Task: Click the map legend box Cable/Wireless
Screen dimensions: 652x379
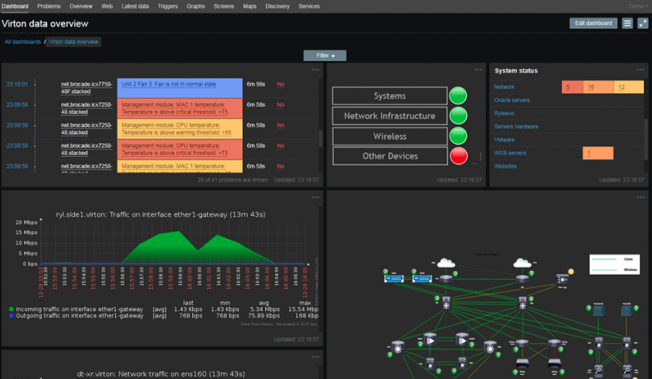Action: click(x=615, y=264)
